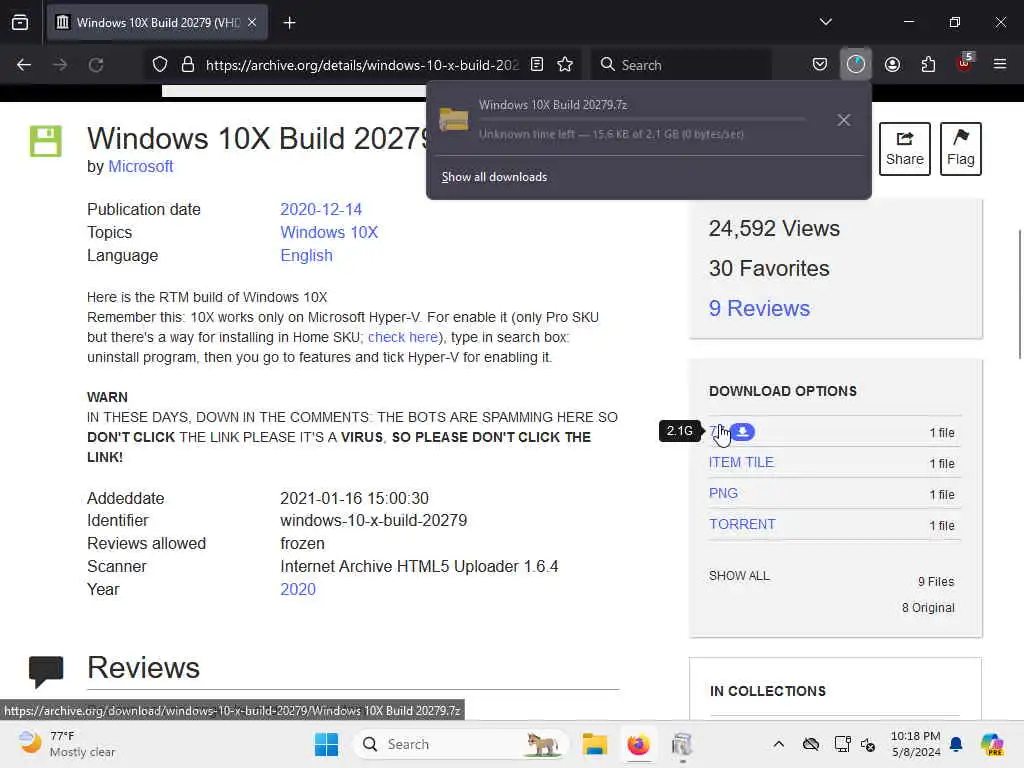Image resolution: width=1024 pixels, height=768 pixels.
Task: Click the Firefox taskbar icon
Action: click(x=638, y=744)
